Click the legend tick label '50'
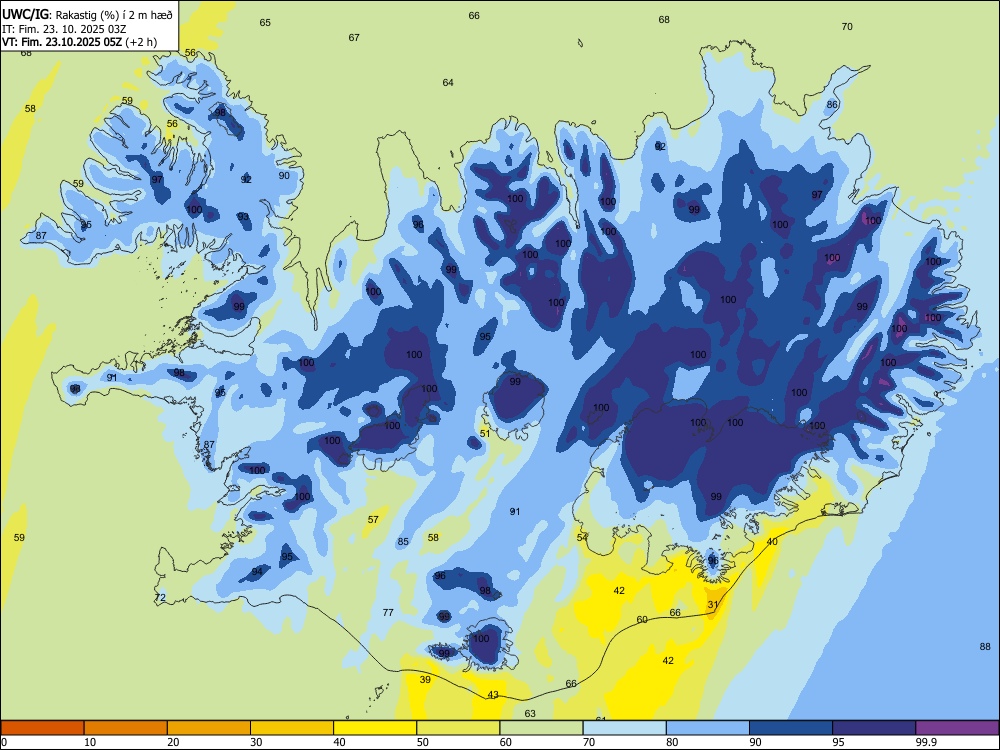Screen dimensions: 1000x750 click(423, 742)
